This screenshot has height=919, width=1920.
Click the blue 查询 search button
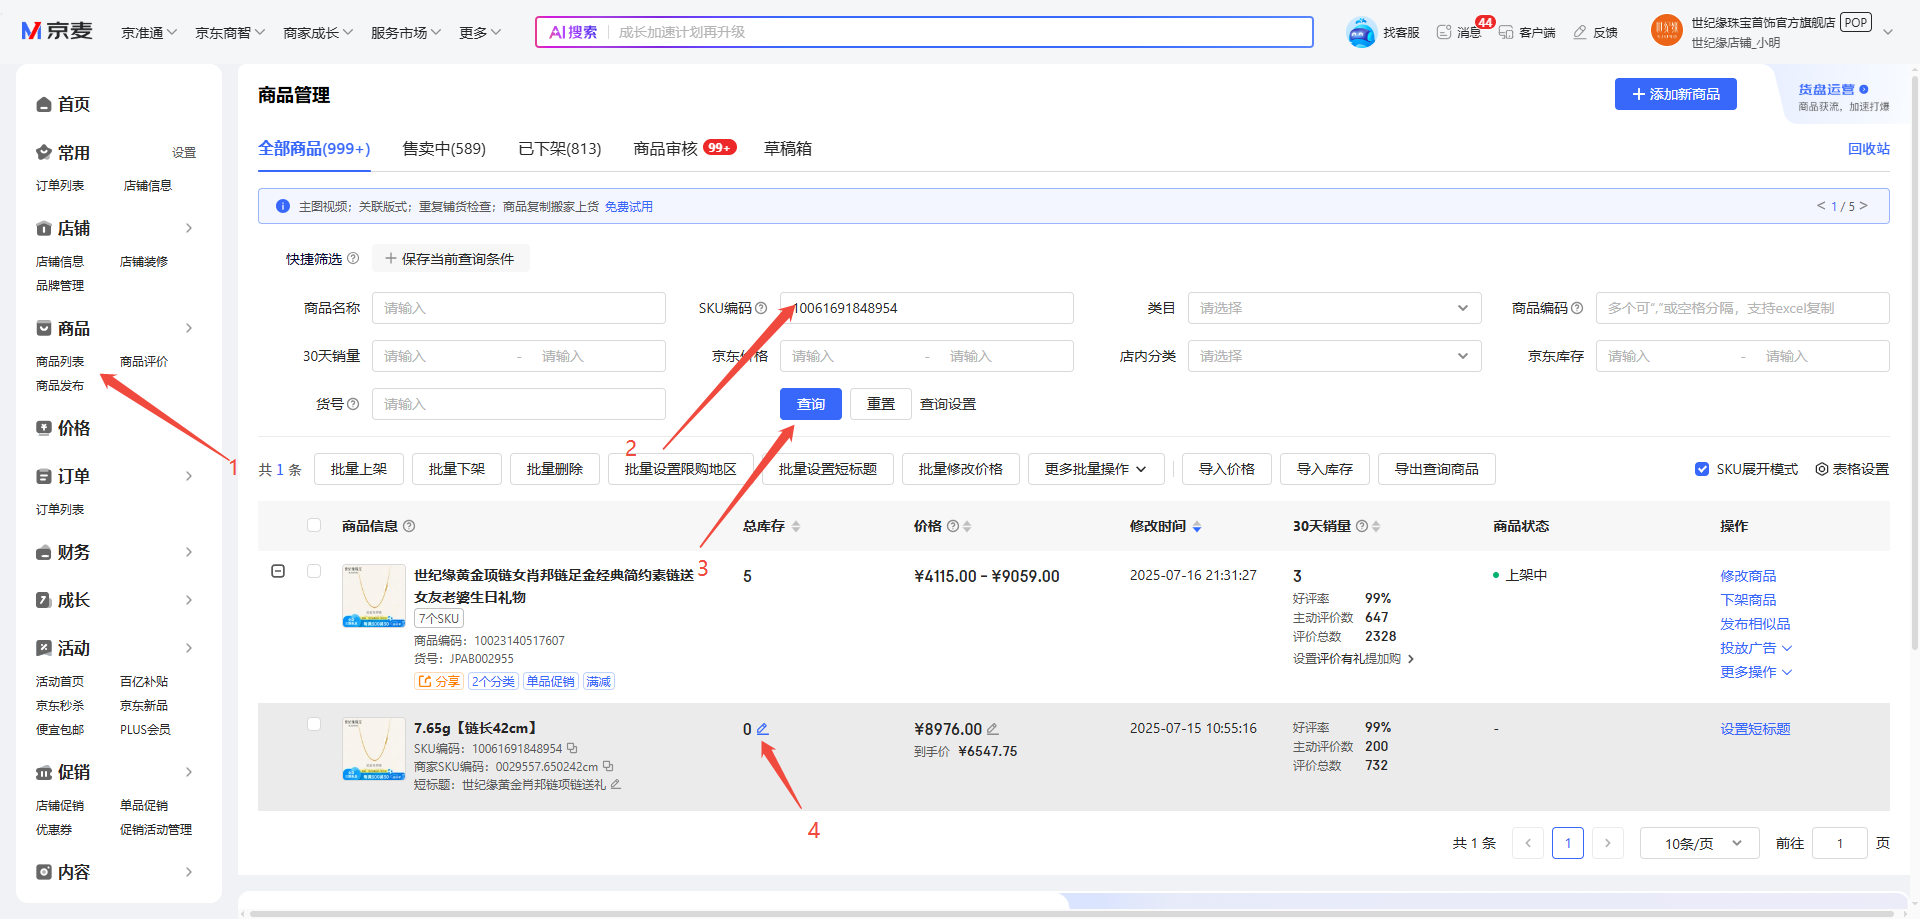coord(810,404)
